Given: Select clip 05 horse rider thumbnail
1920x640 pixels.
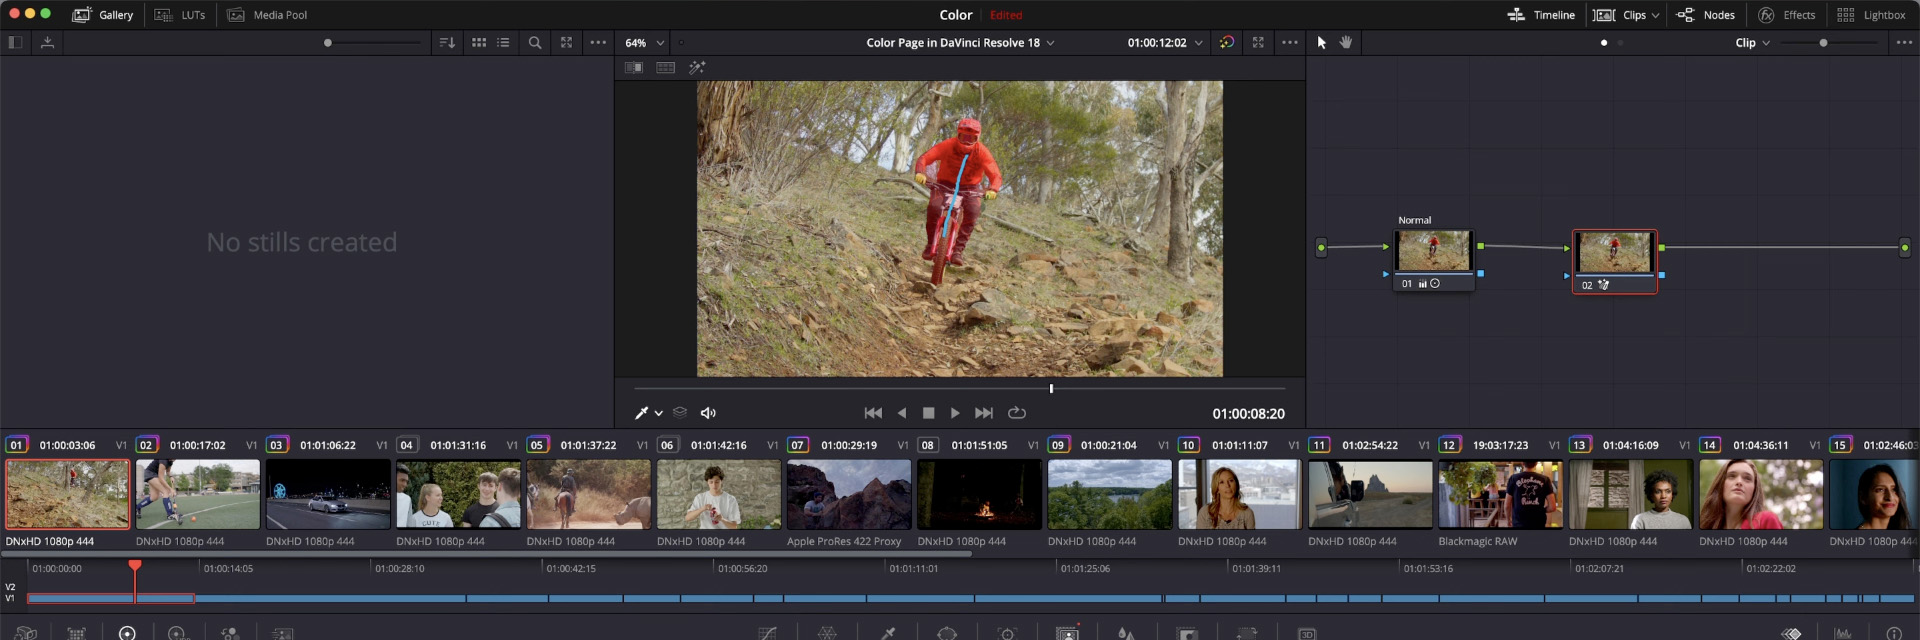Looking at the screenshot, I should coord(588,494).
